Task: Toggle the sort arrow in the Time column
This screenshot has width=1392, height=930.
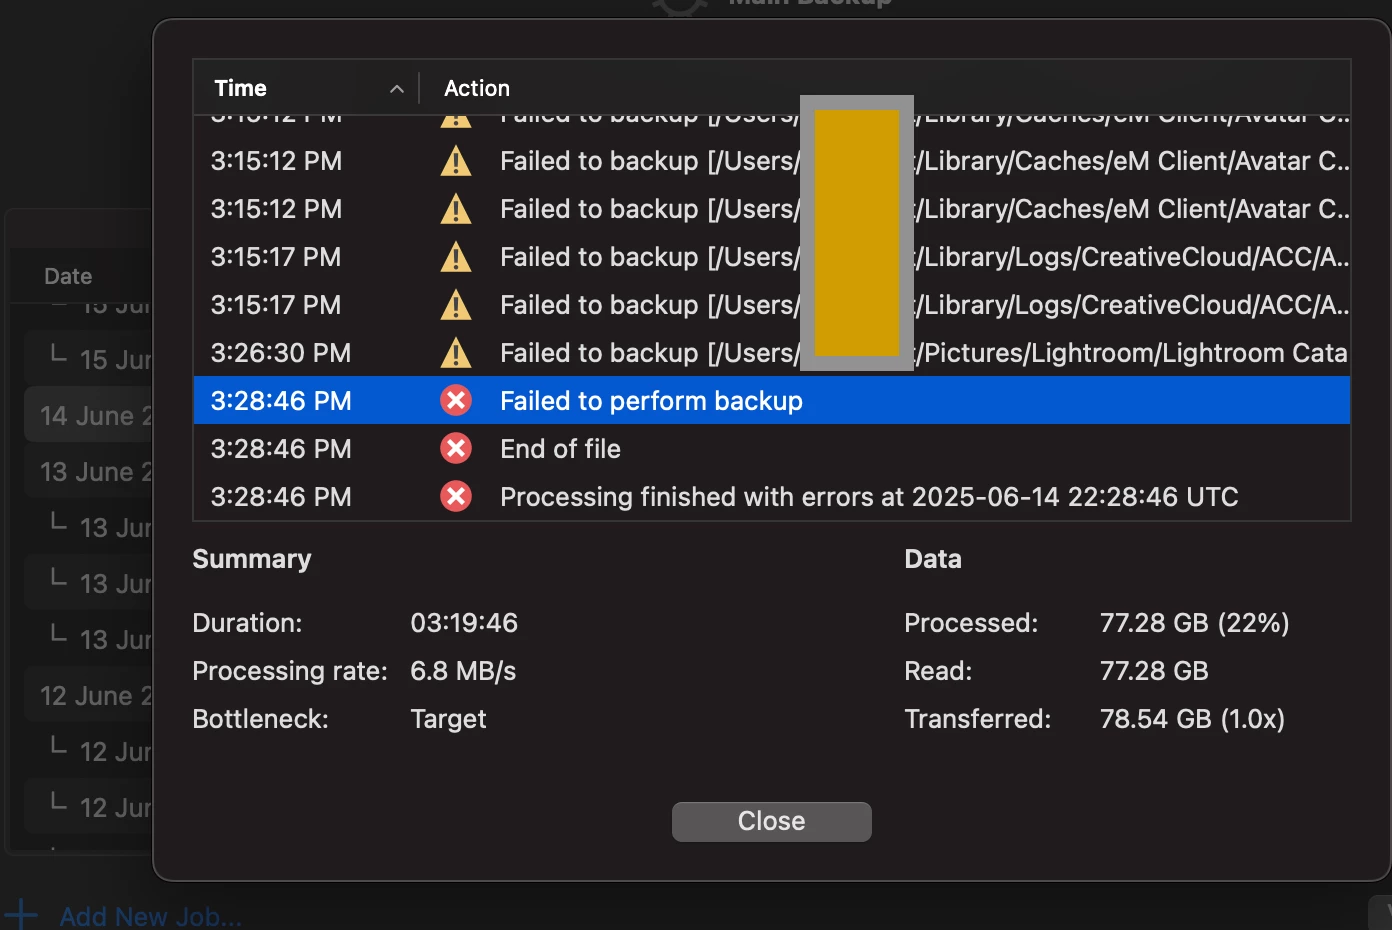Action: [x=397, y=89]
